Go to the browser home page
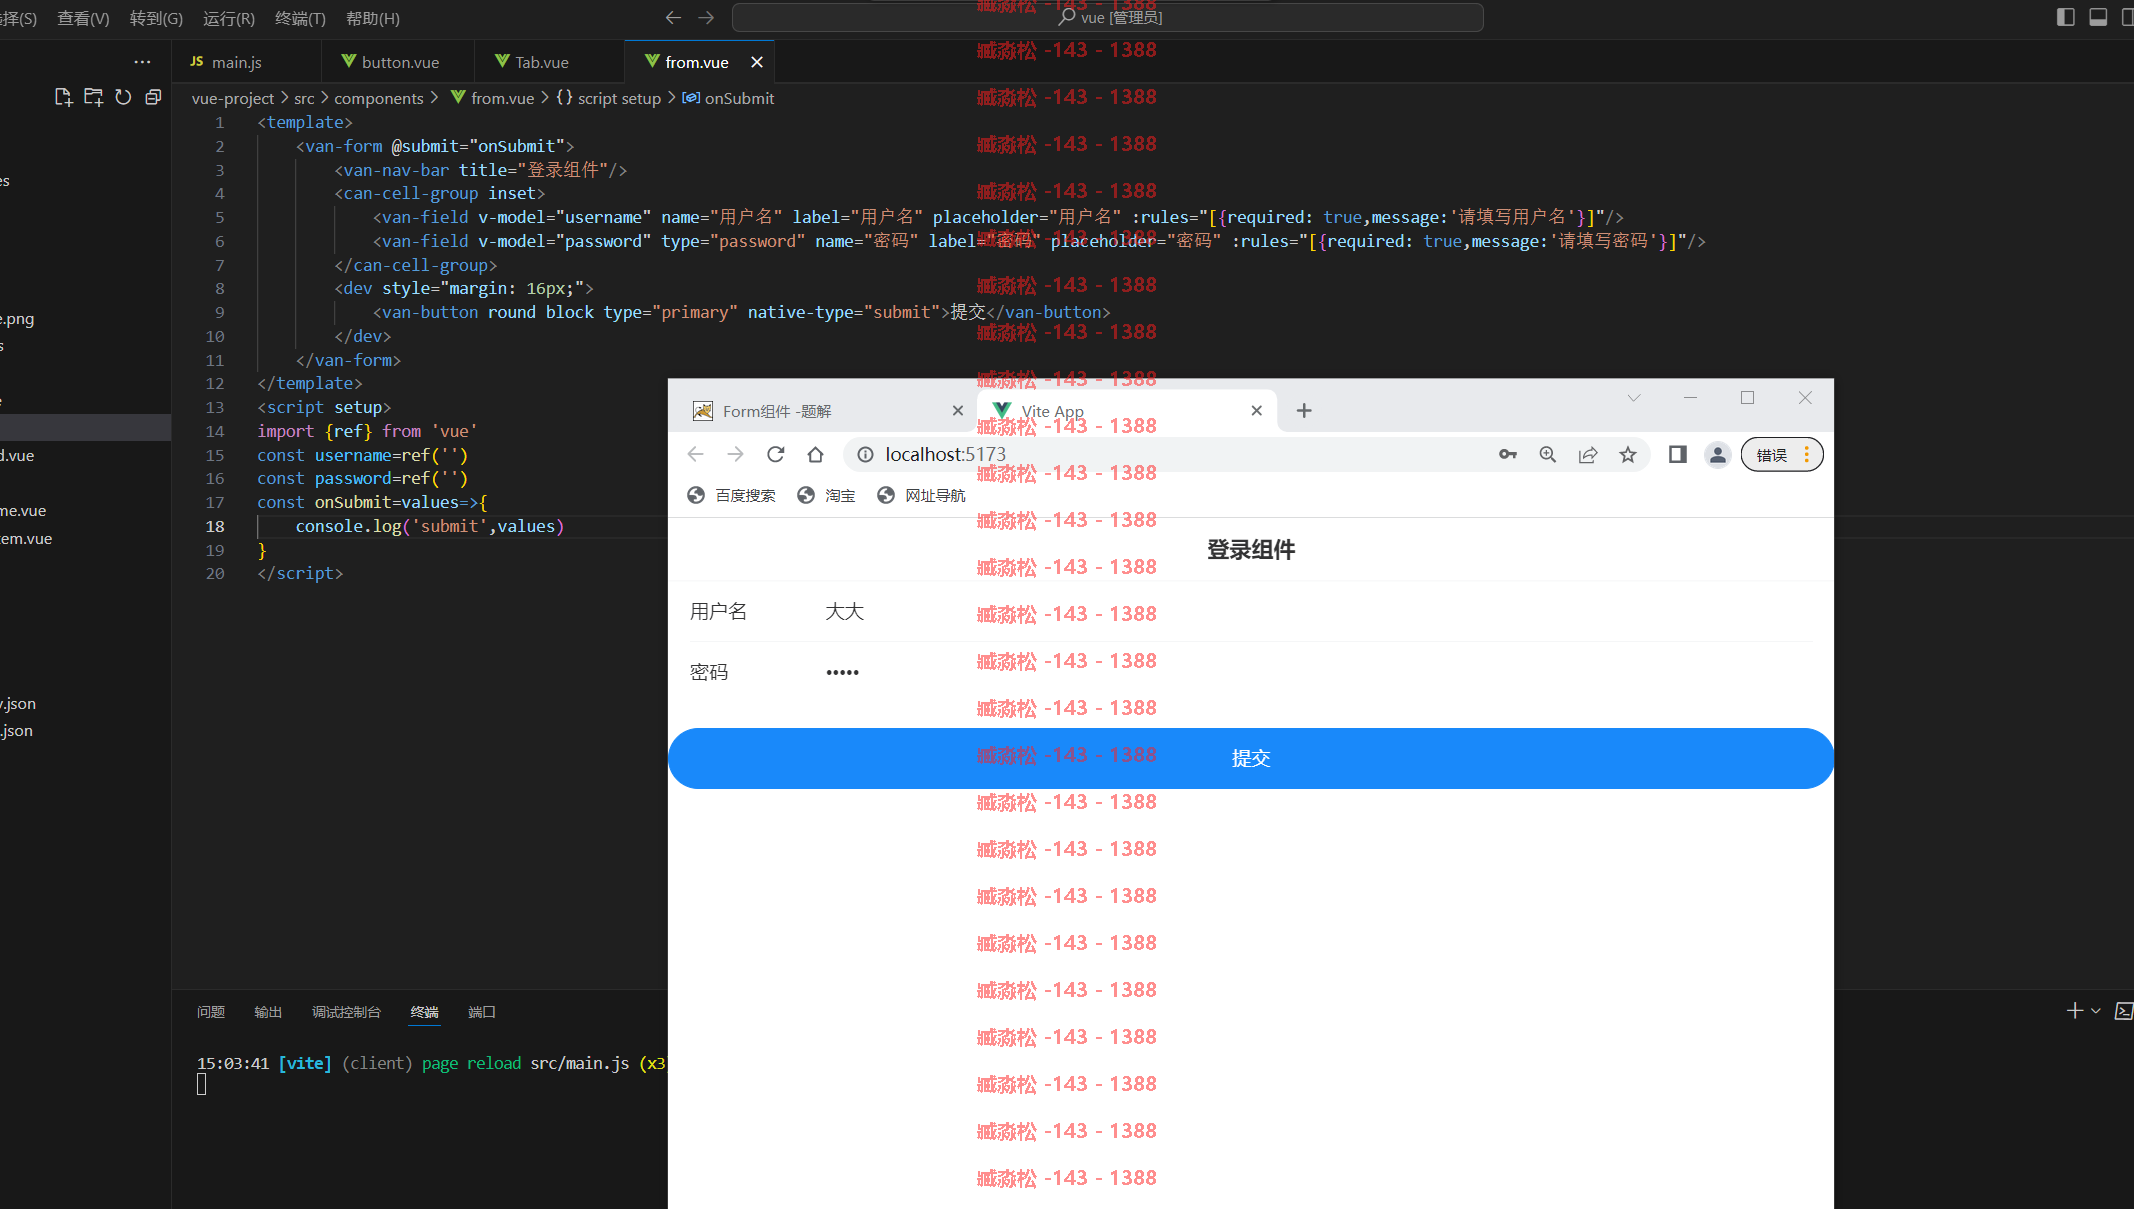The width and height of the screenshot is (2134, 1209). (816, 454)
